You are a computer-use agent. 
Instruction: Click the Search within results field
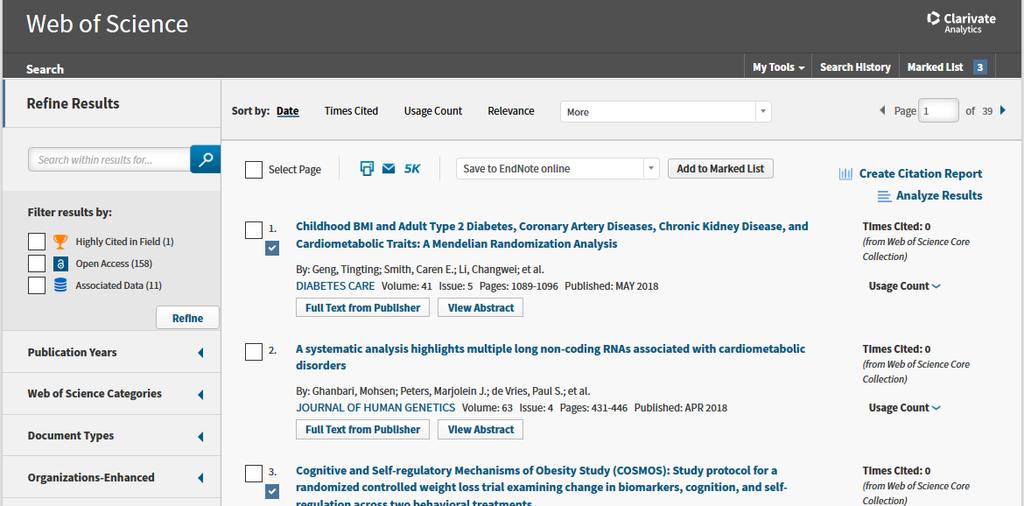[109, 159]
